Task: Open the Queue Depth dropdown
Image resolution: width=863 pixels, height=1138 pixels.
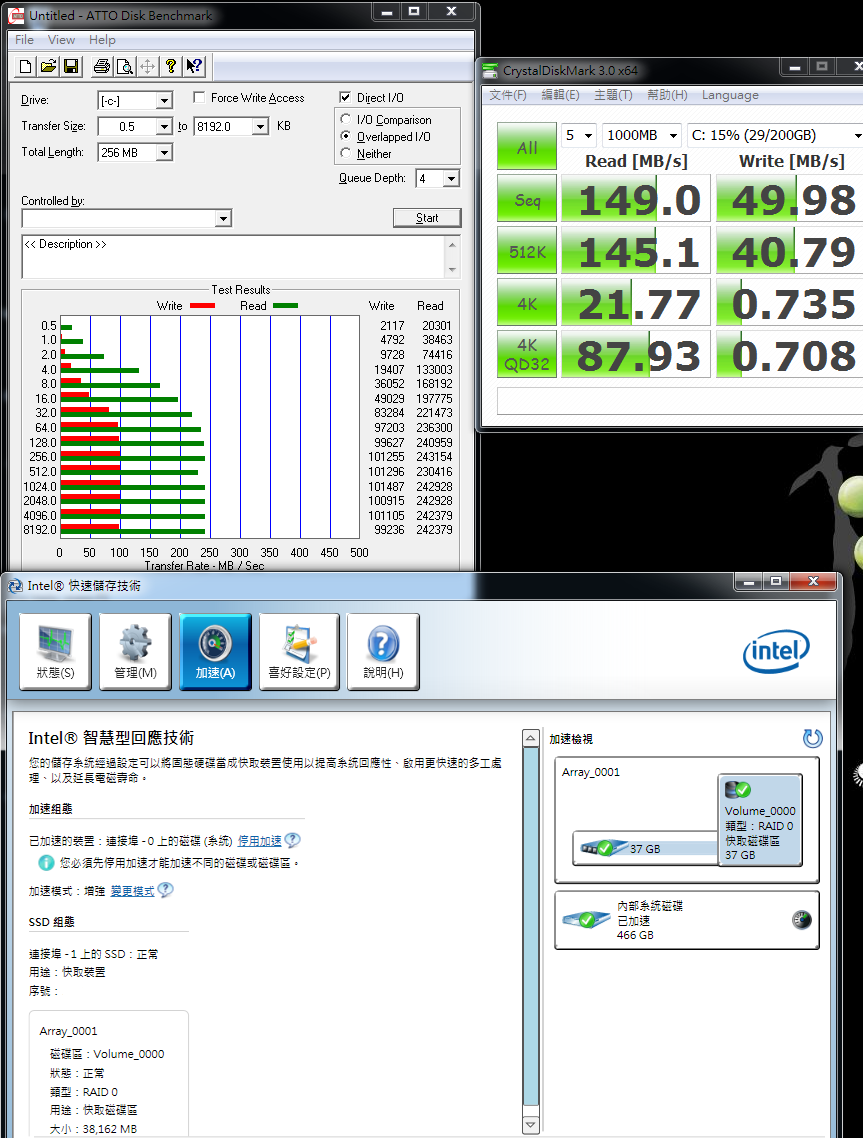Action: coord(451,179)
